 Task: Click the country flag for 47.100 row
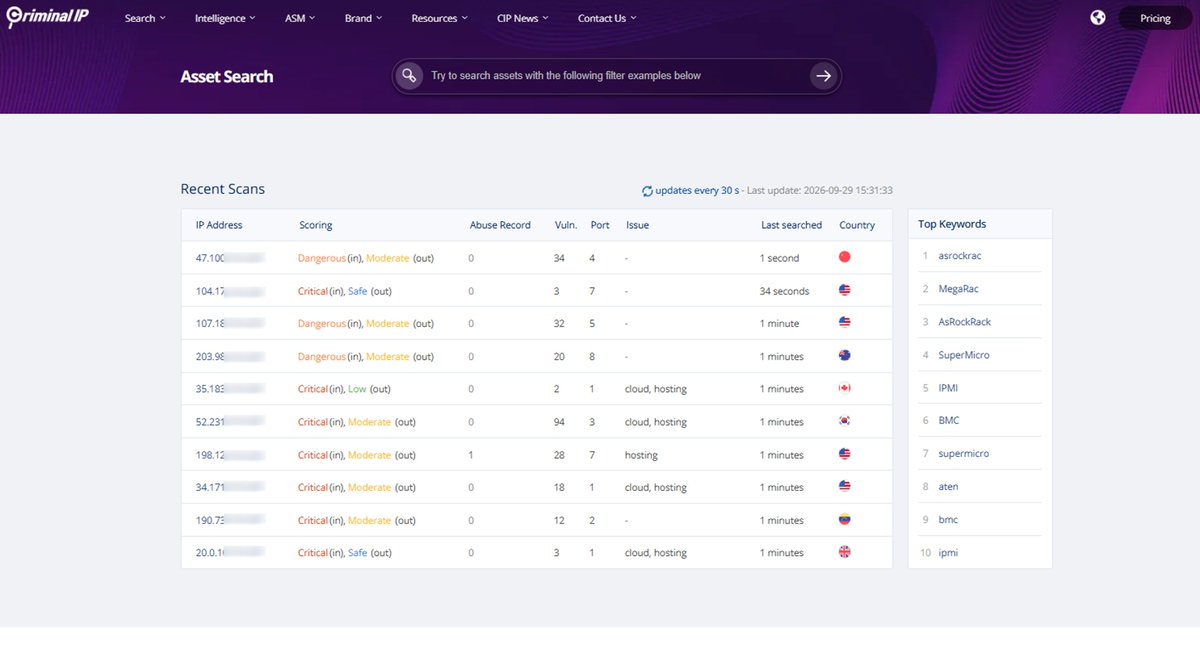pyautogui.click(x=844, y=257)
